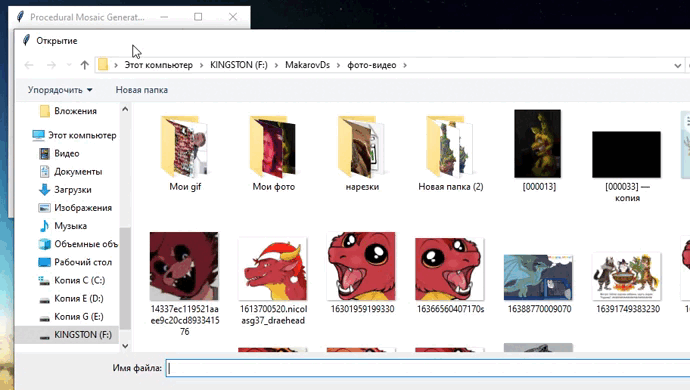The image size is (690, 390).
Task: Select 'KINGSTON (F:)' in address path
Action: pyautogui.click(x=239, y=65)
